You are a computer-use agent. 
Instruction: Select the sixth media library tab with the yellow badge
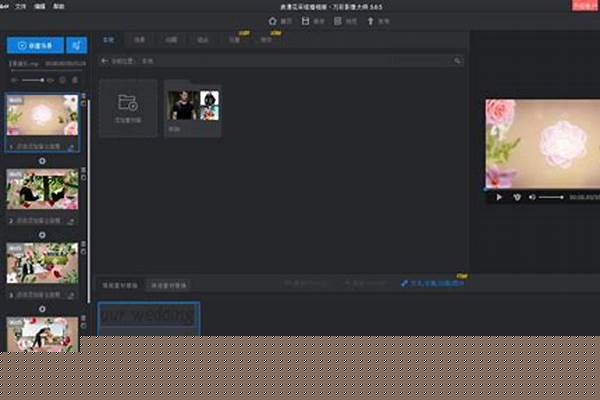(266, 40)
